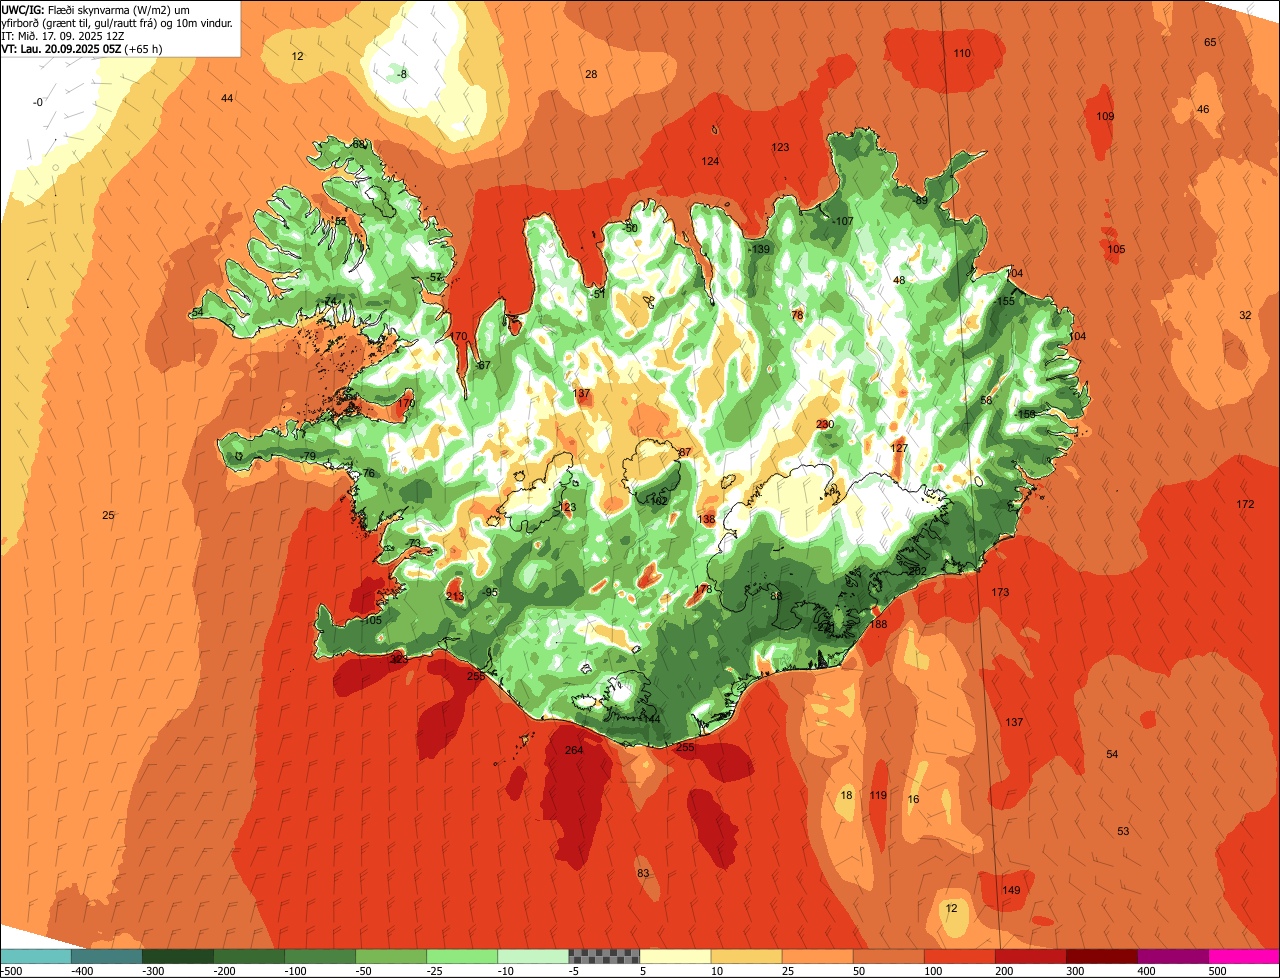Click the value -107 on the map

coord(842,221)
